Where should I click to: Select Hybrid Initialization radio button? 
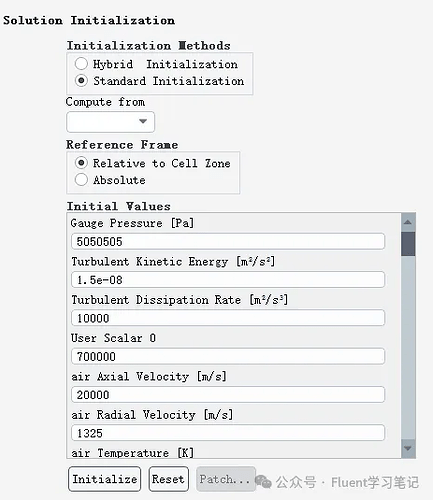[81, 63]
